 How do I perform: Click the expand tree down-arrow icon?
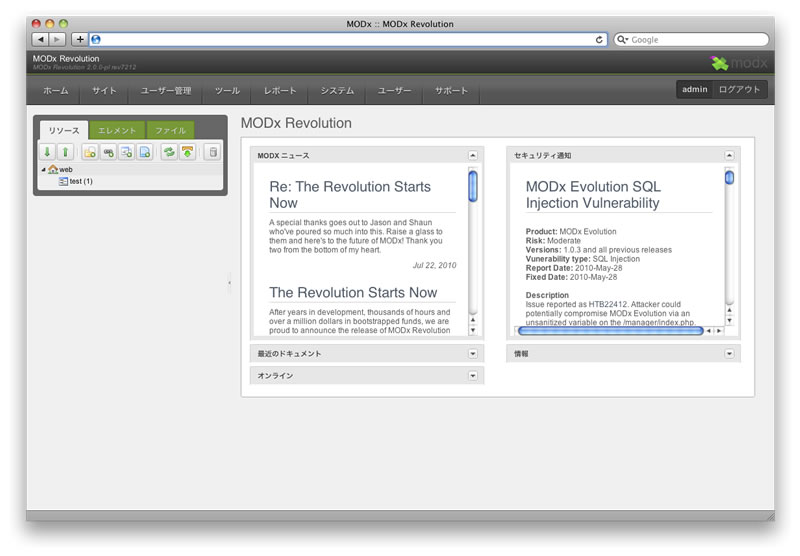(x=47, y=152)
